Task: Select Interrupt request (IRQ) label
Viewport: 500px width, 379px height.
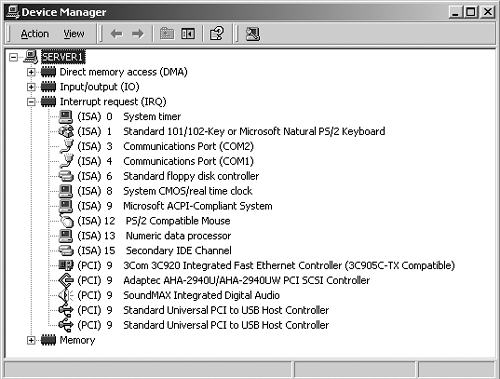Action: click(x=113, y=102)
